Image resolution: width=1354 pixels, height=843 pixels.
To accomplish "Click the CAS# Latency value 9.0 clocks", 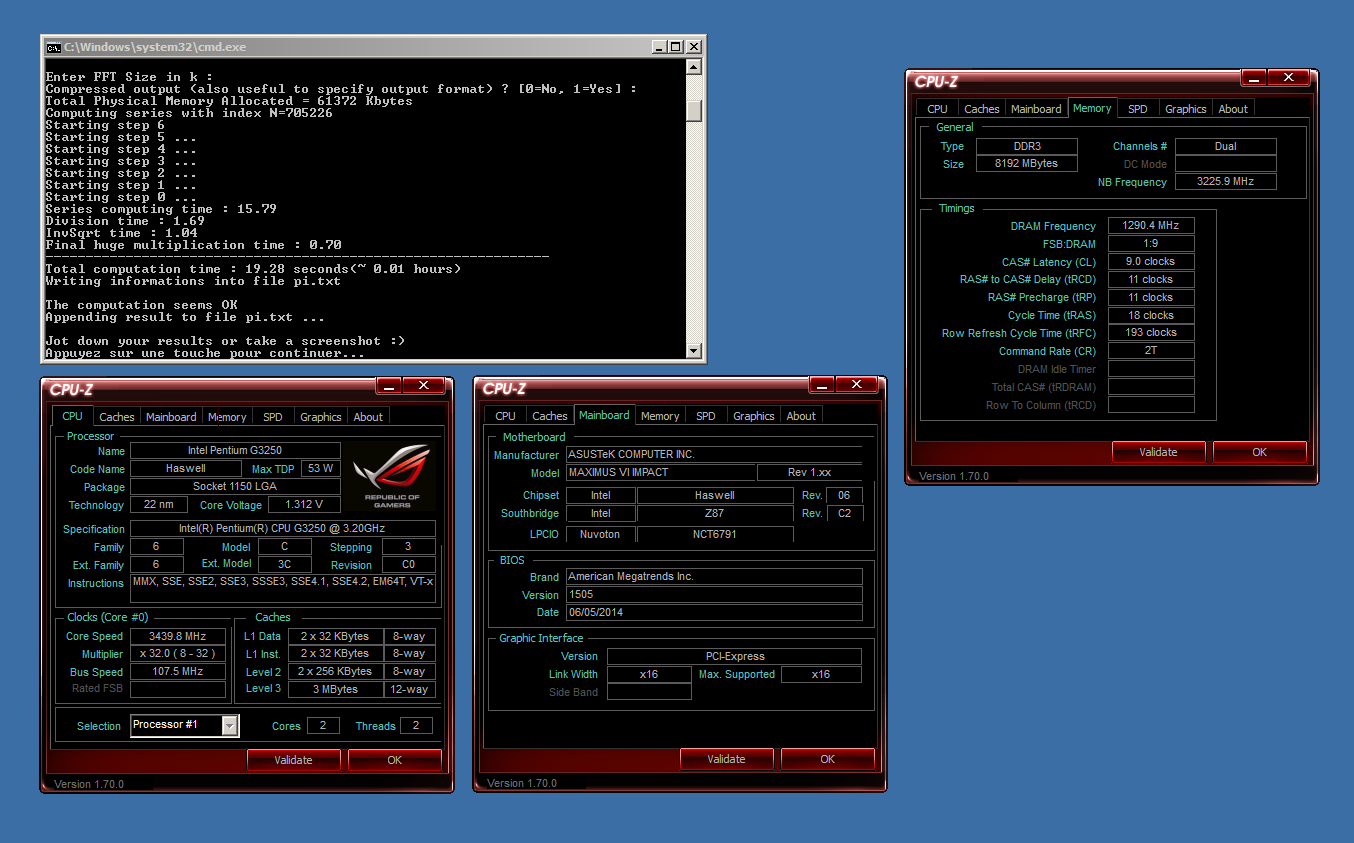I will tap(1151, 262).
